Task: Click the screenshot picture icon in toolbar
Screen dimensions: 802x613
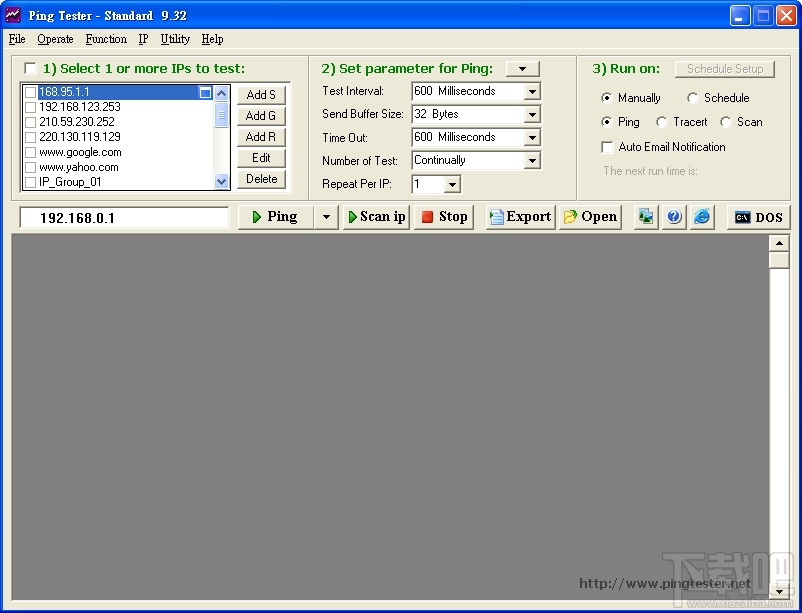Action: pyautogui.click(x=645, y=217)
